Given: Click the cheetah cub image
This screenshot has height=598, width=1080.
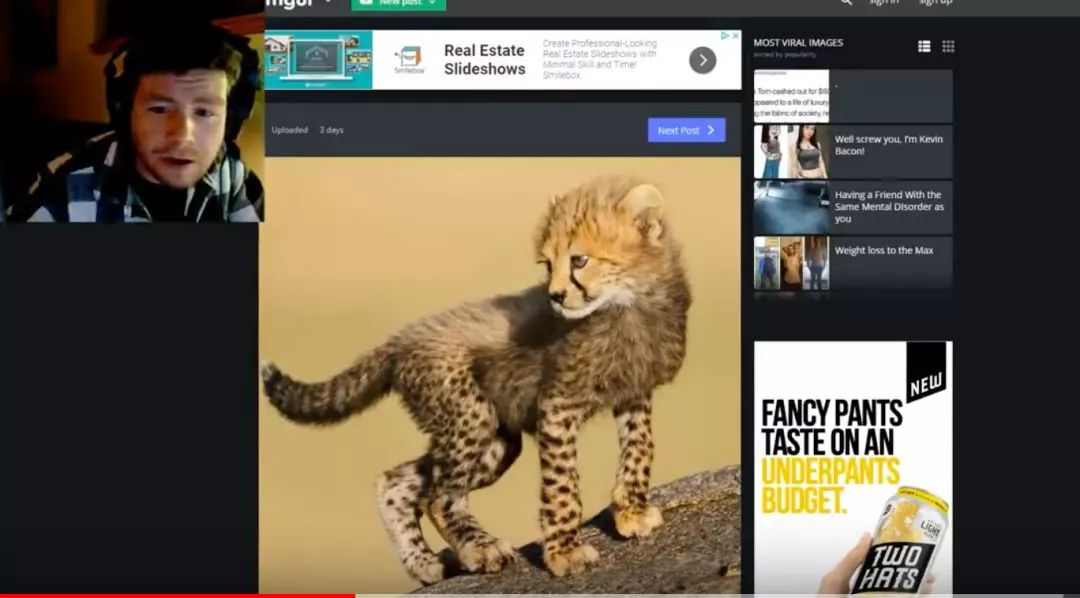Looking at the screenshot, I should tap(500, 375).
